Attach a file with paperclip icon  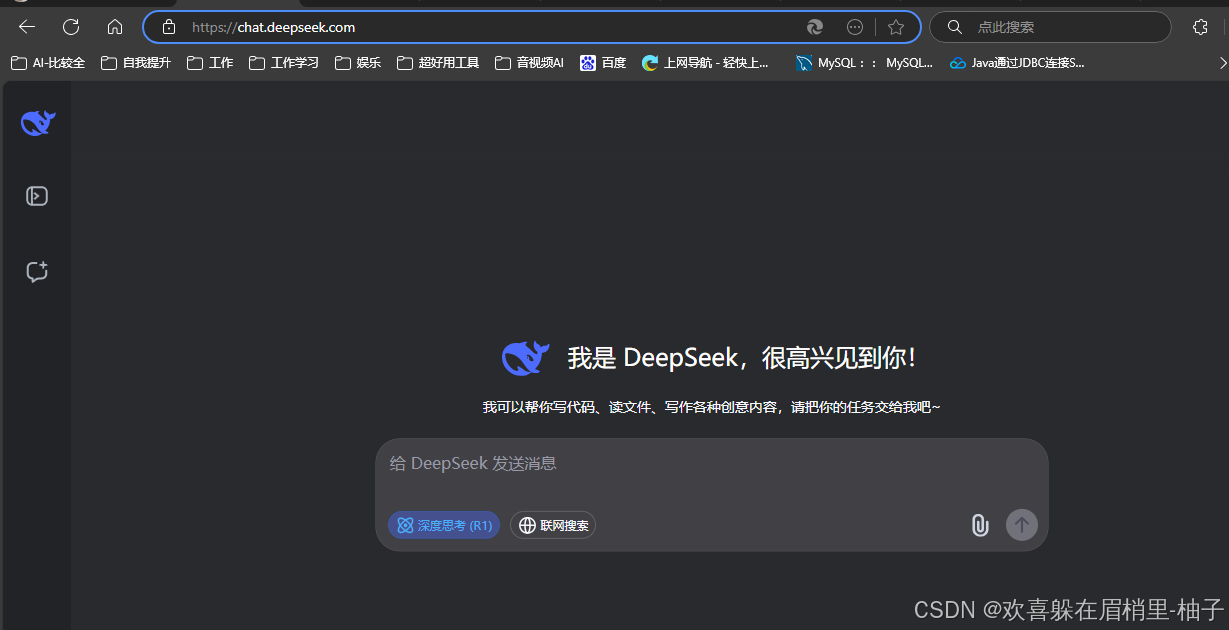click(980, 525)
